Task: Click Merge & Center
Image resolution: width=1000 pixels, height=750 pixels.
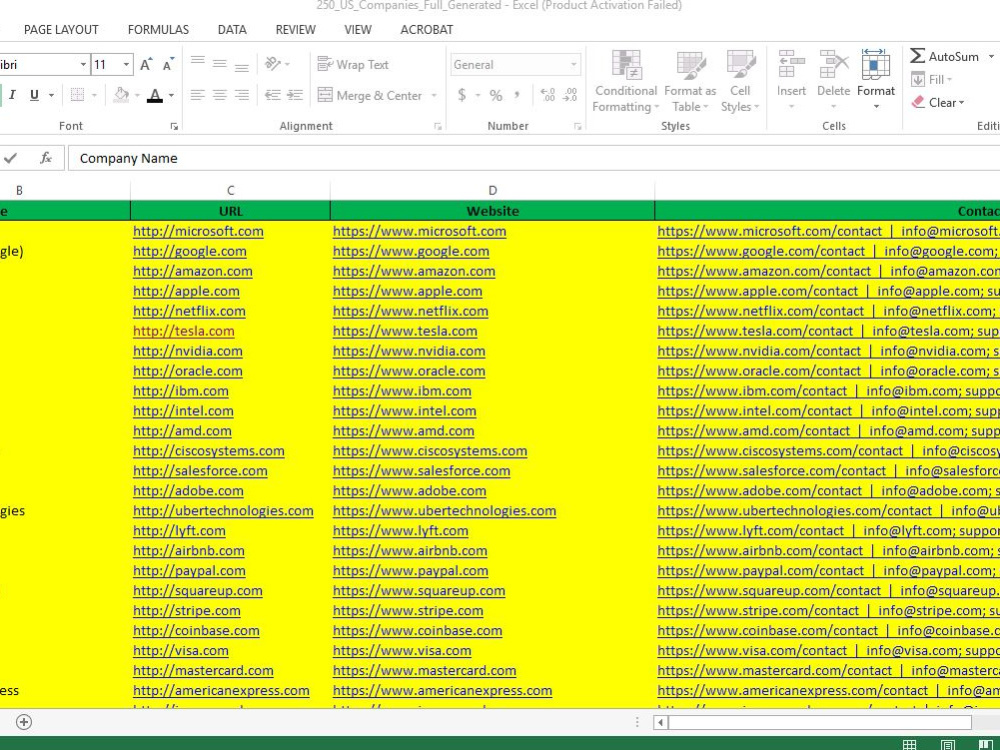Action: click(x=370, y=96)
